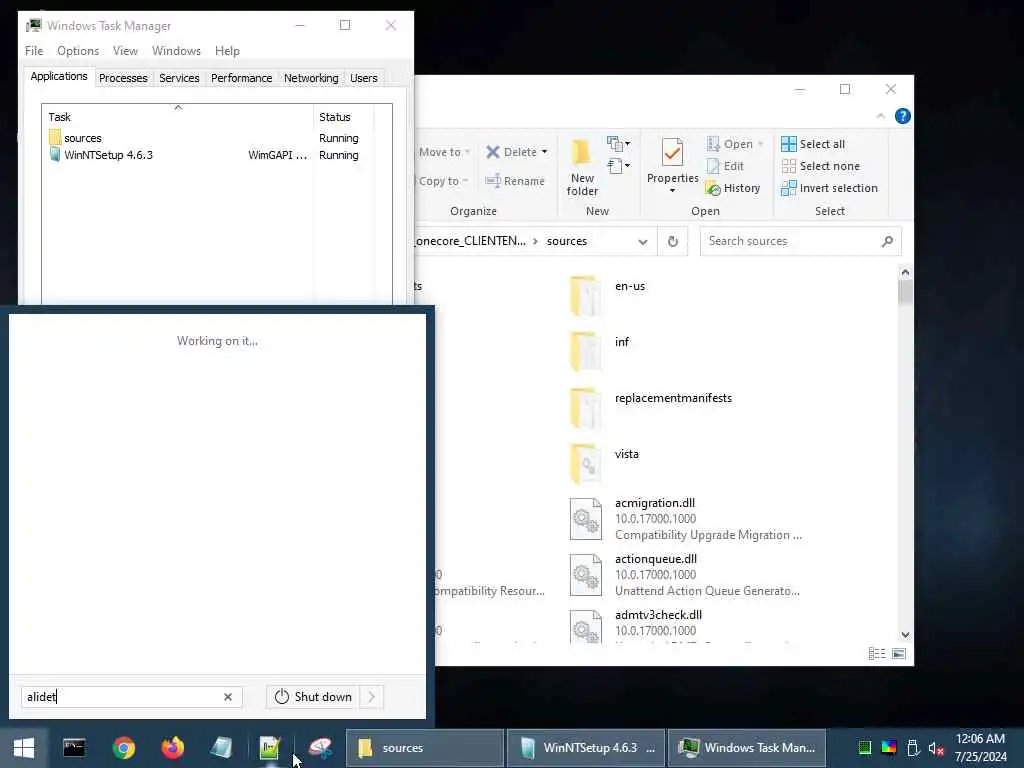Click the green chart taskbar icon

[x=270, y=748]
